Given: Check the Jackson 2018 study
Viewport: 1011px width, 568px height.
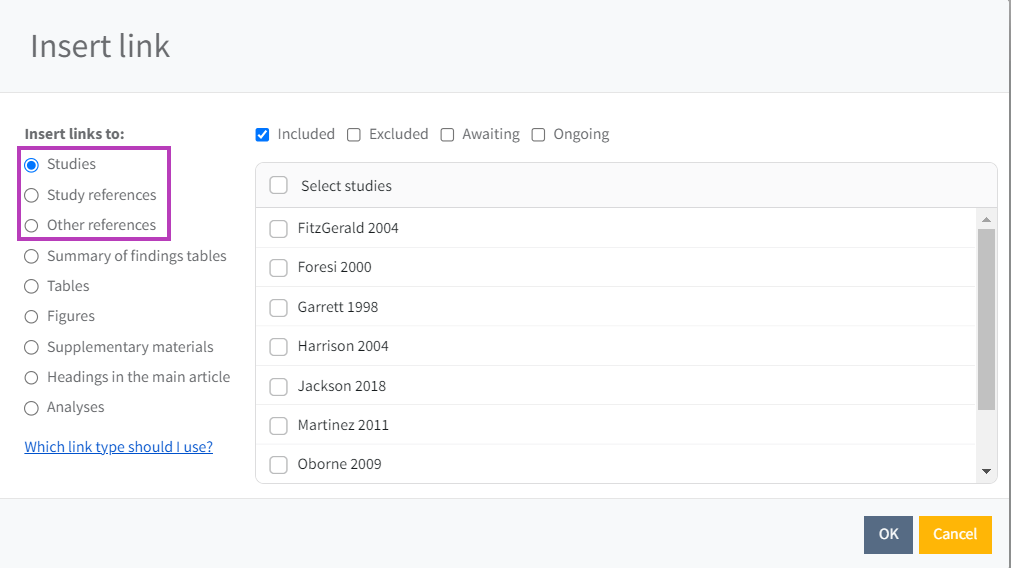Looking at the screenshot, I should pyautogui.click(x=279, y=387).
